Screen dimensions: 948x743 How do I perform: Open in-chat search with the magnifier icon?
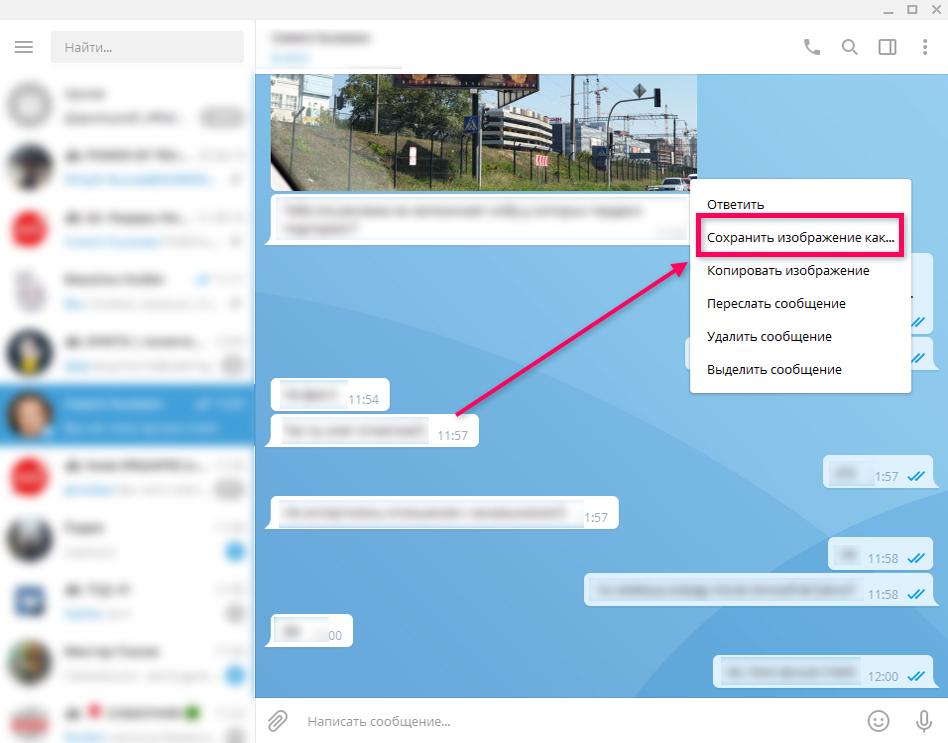tap(850, 46)
